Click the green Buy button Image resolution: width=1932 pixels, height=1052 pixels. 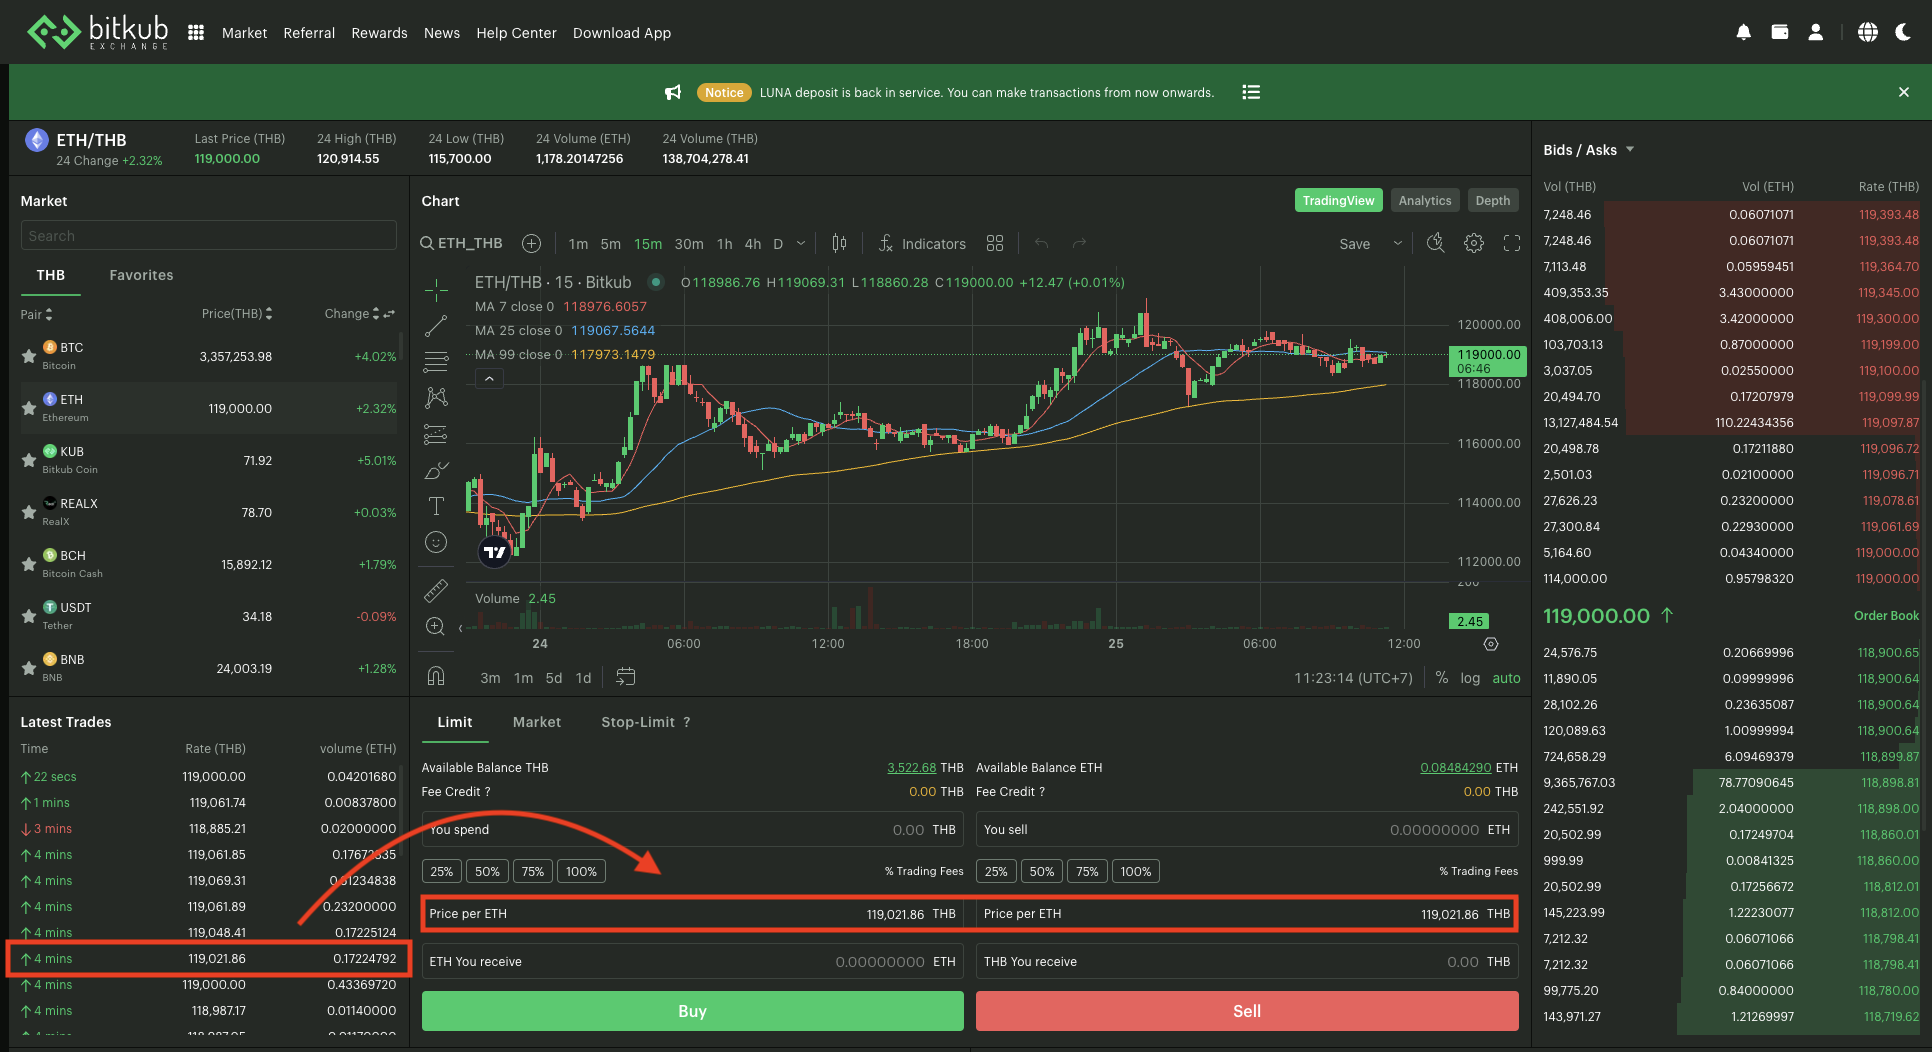point(692,1011)
